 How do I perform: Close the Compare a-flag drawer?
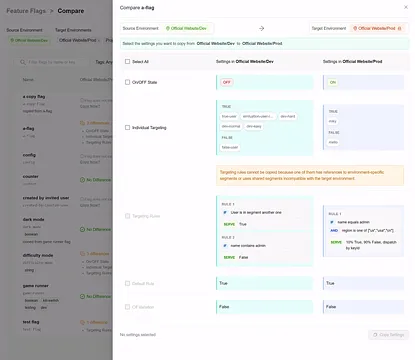click(x=406, y=7)
